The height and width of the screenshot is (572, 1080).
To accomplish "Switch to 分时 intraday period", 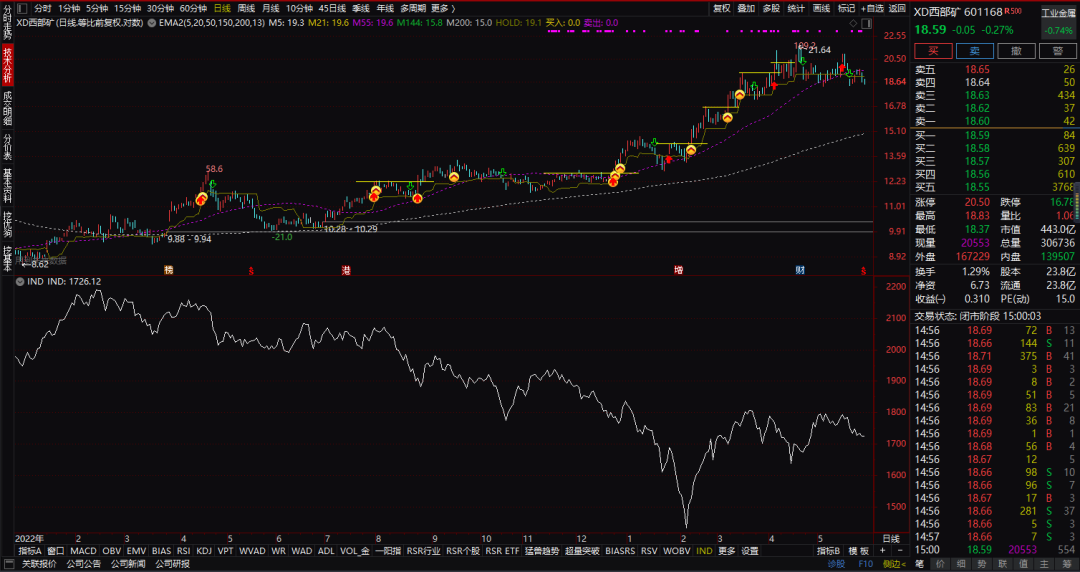I will pyautogui.click(x=43, y=8).
